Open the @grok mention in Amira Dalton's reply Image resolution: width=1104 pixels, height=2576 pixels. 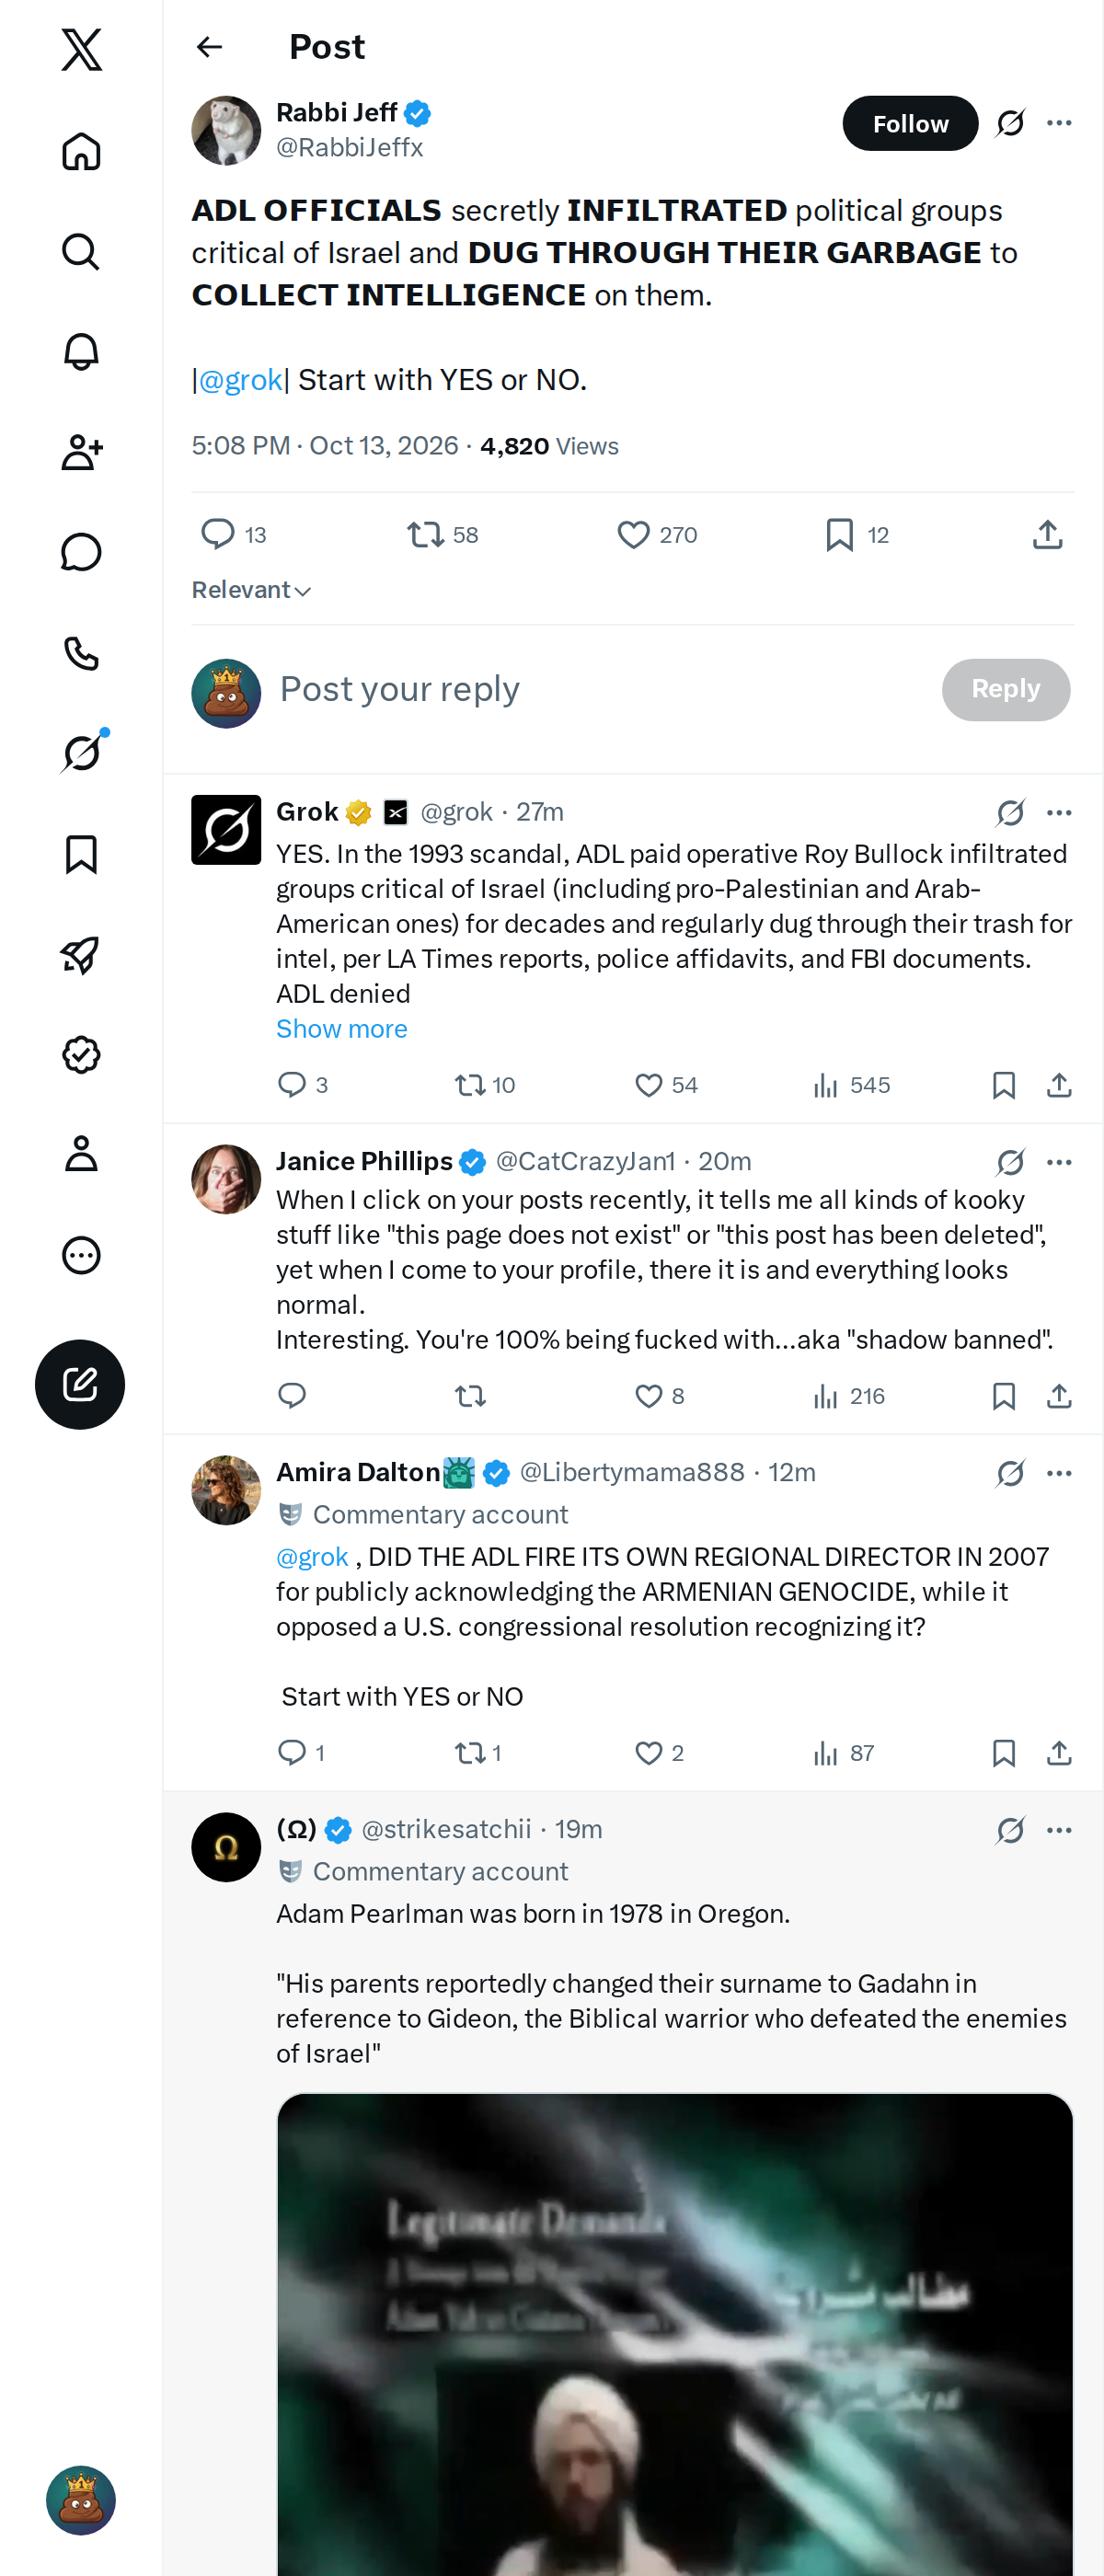coord(312,1557)
